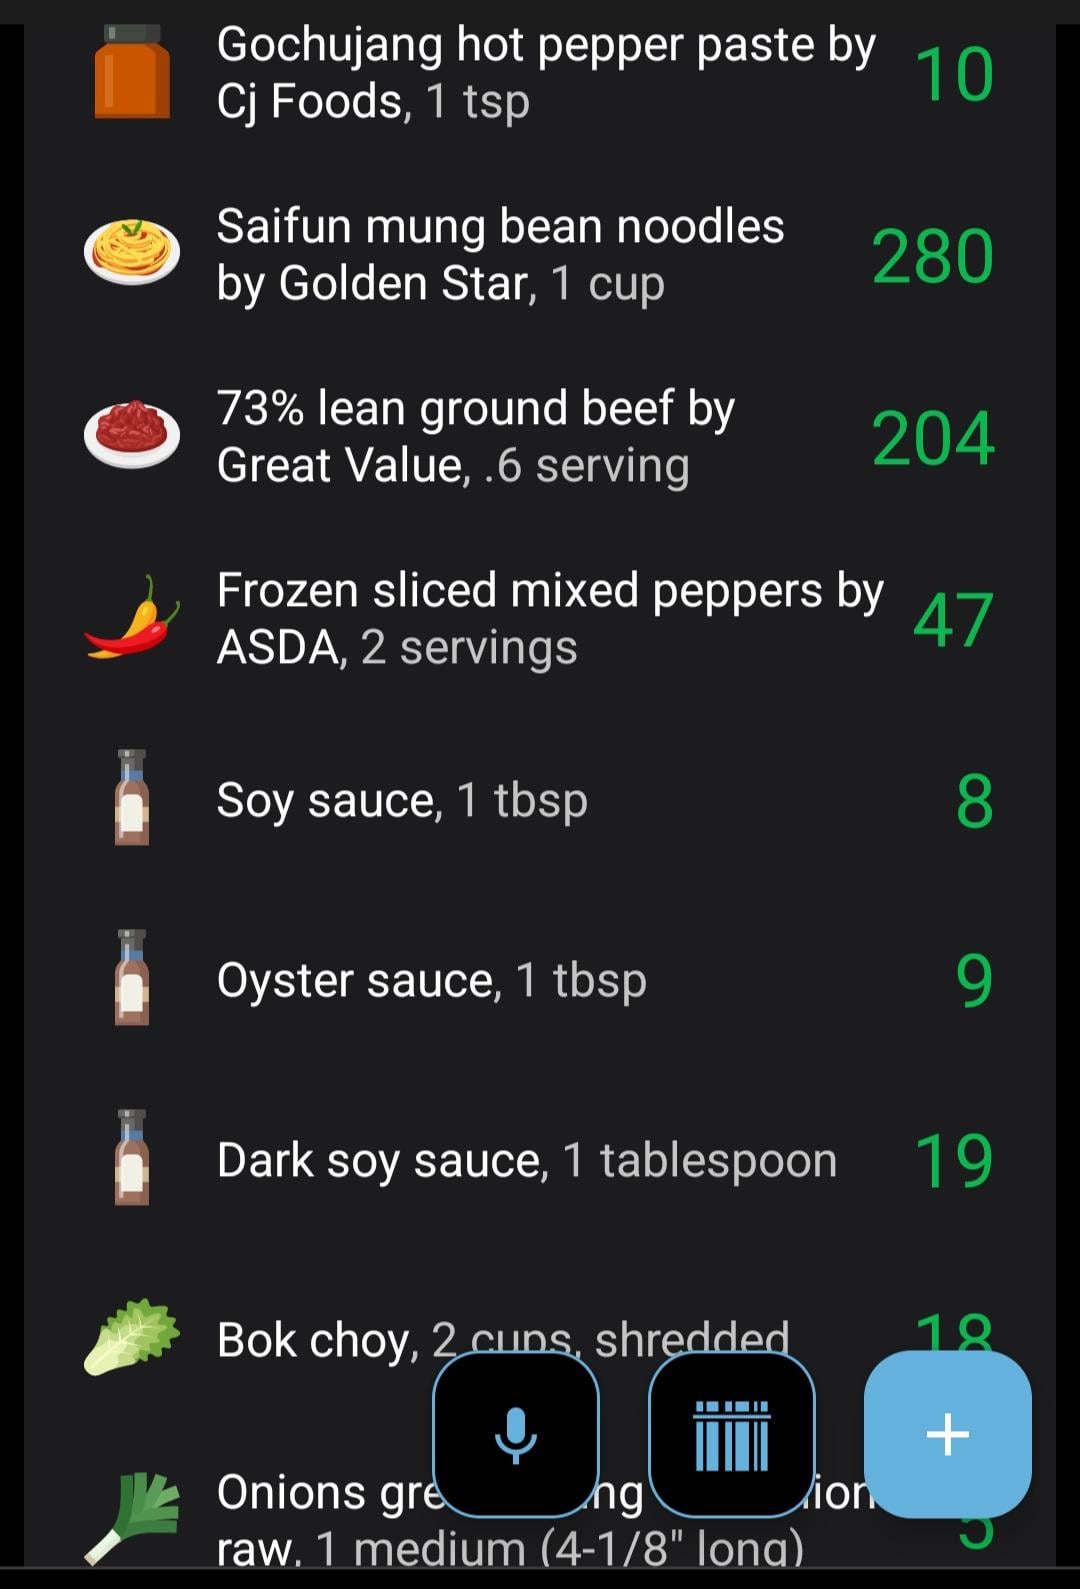Click the ground beef plate icon
Viewport: 1080px width, 1589px height.
coord(132,435)
